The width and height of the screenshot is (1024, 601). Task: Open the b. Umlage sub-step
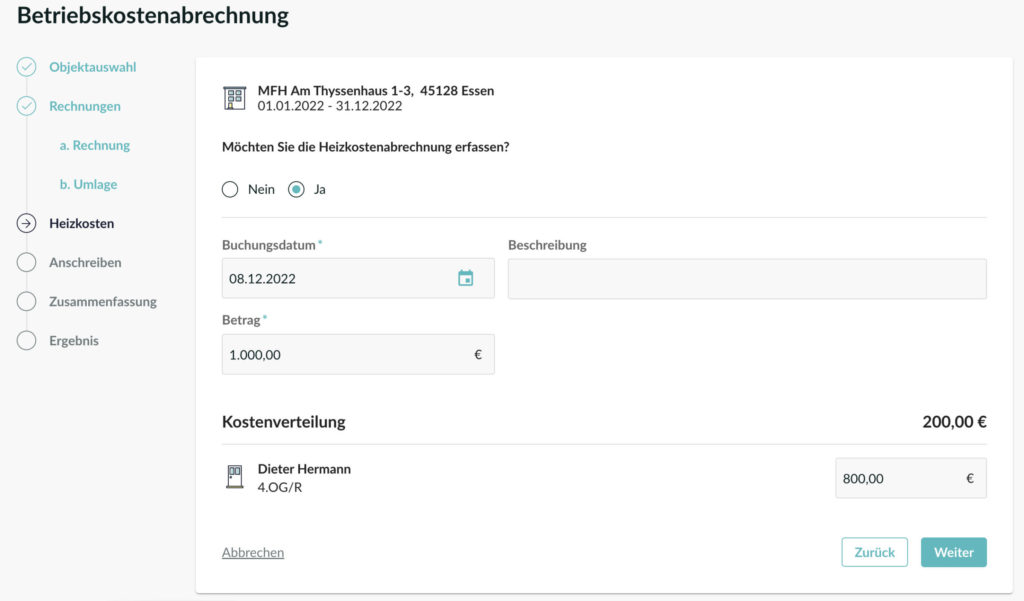coord(88,185)
